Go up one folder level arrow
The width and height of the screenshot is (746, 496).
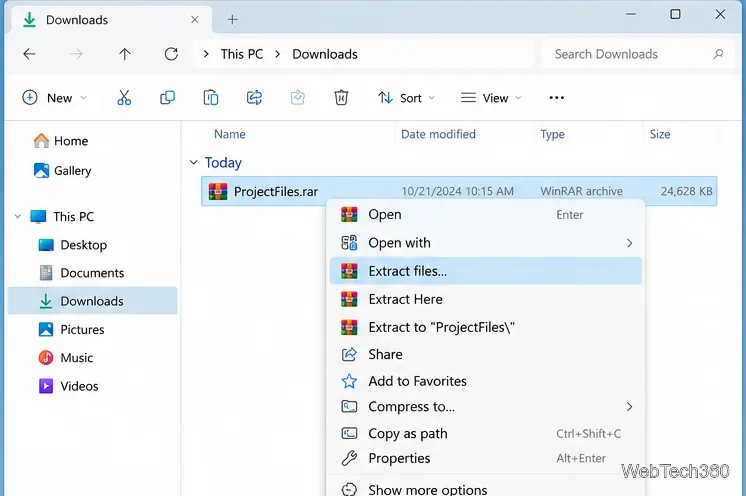click(125, 54)
